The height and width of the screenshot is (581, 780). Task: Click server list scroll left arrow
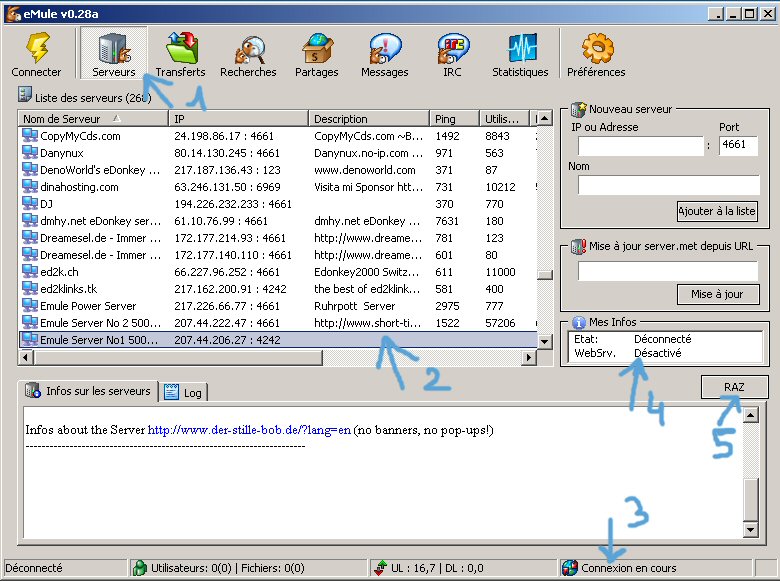click(26, 357)
